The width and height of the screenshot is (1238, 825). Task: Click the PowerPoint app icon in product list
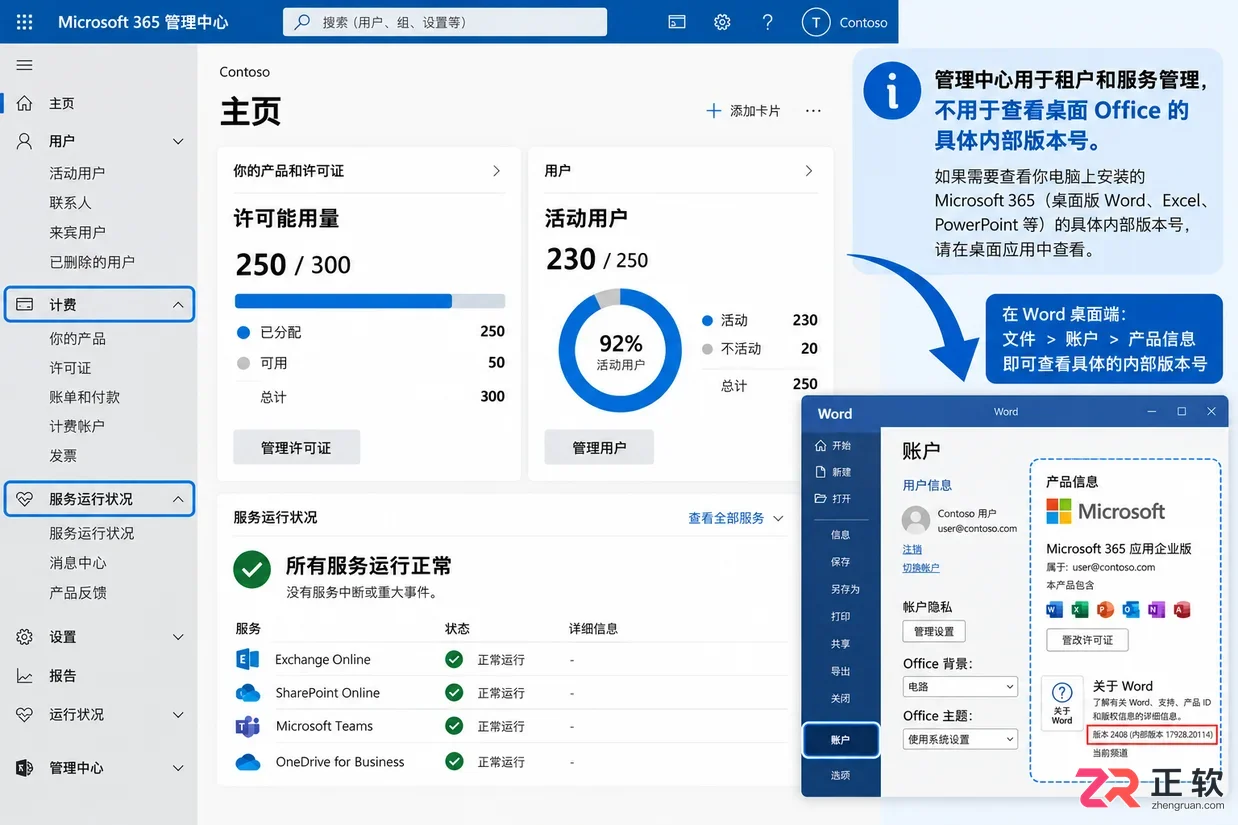[x=1105, y=609]
